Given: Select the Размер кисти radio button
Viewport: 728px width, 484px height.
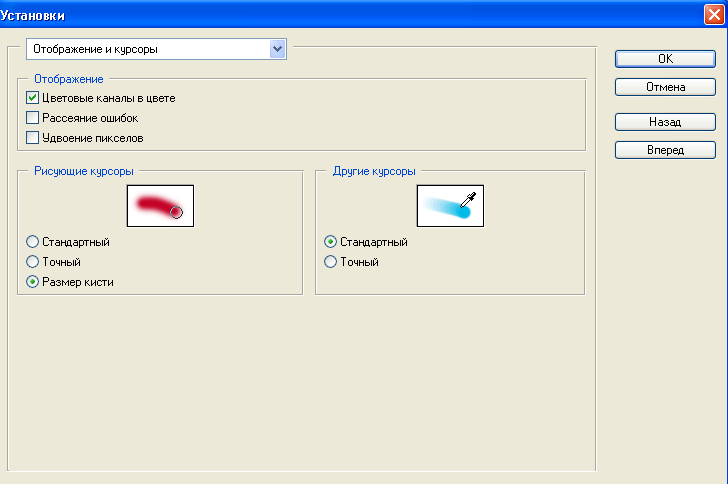Looking at the screenshot, I should pos(32,282).
